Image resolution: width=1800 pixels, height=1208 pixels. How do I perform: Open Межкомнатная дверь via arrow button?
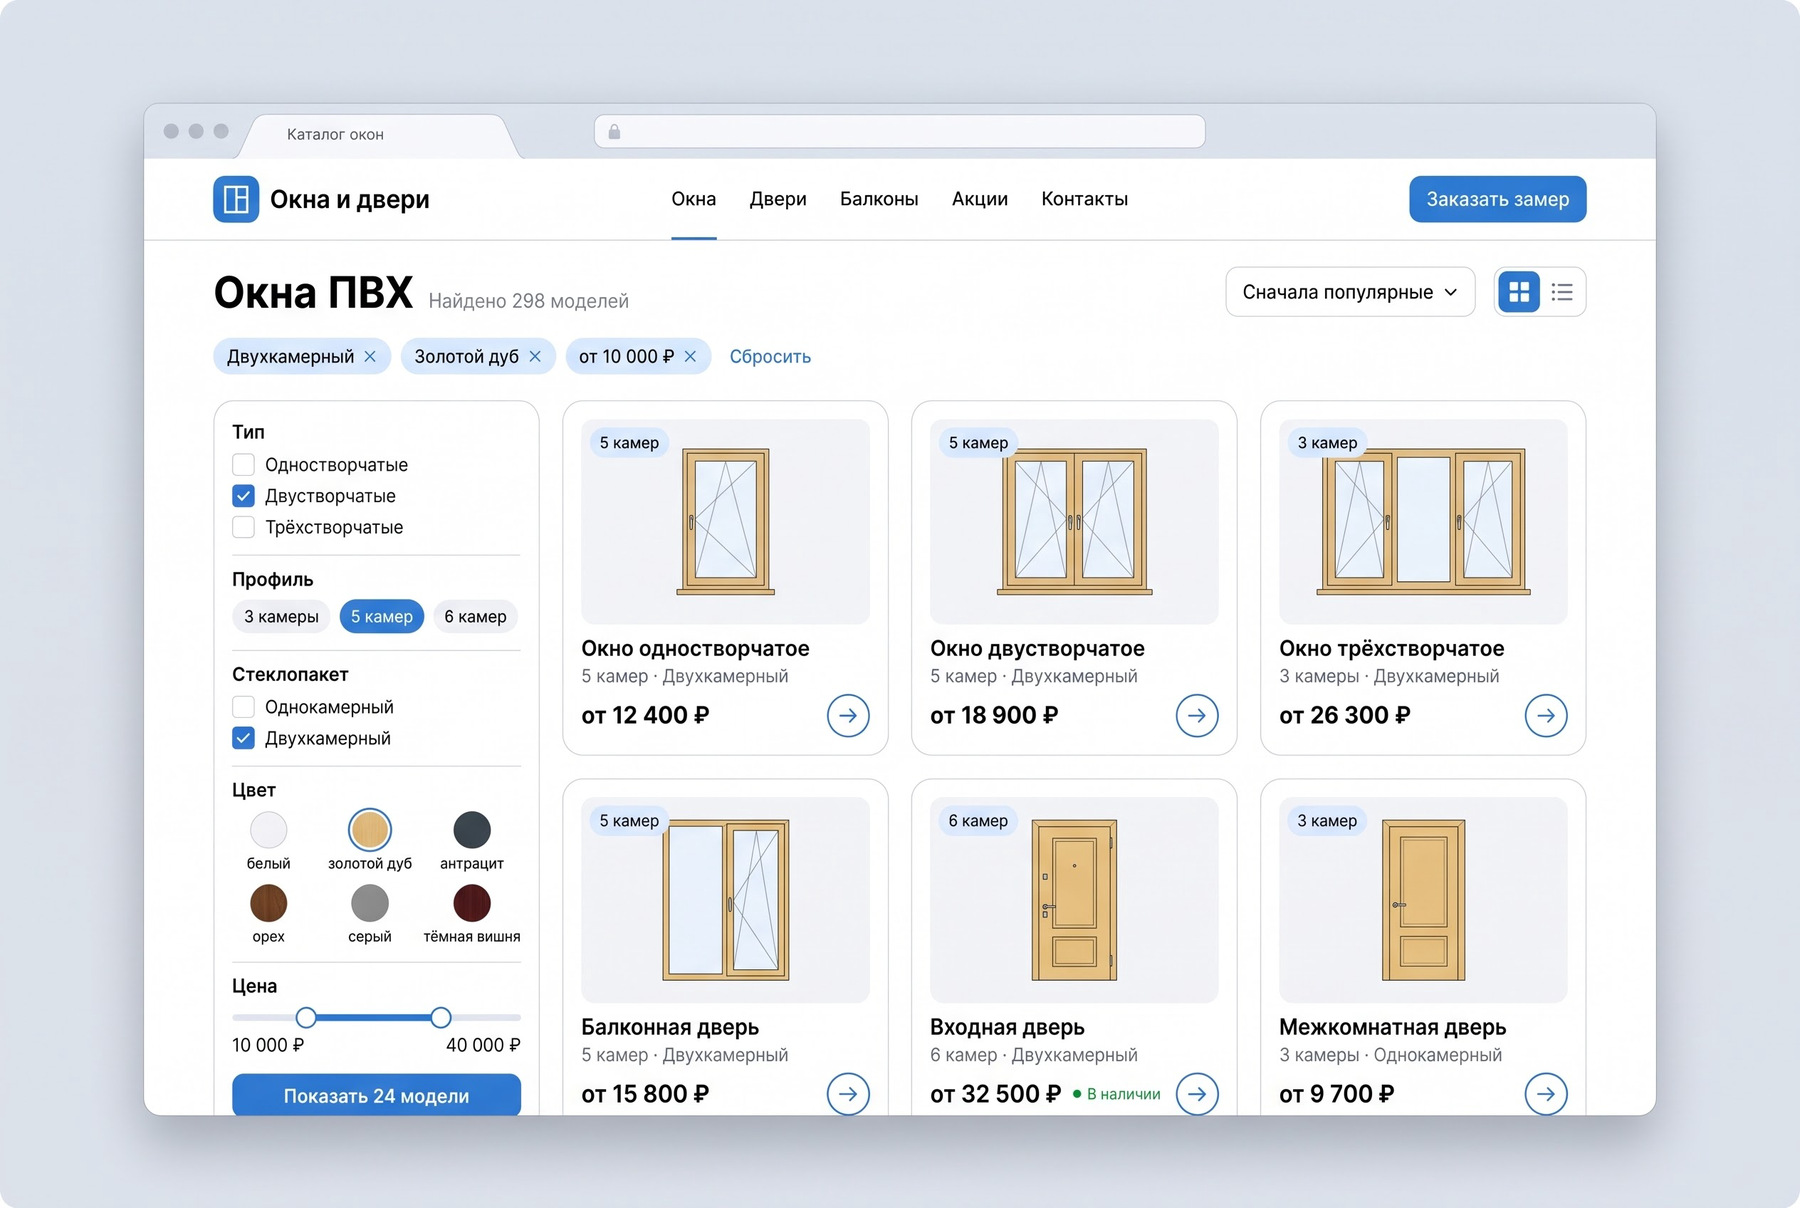click(x=1546, y=1094)
